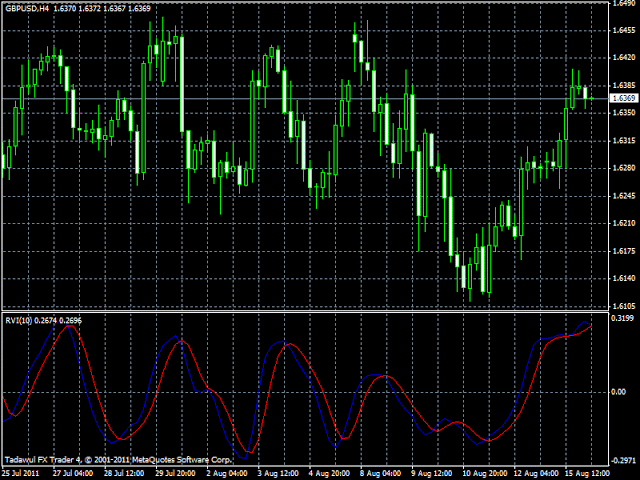Click the 10 Aug 20:00 time label
640x480 pixels.
pos(484,473)
